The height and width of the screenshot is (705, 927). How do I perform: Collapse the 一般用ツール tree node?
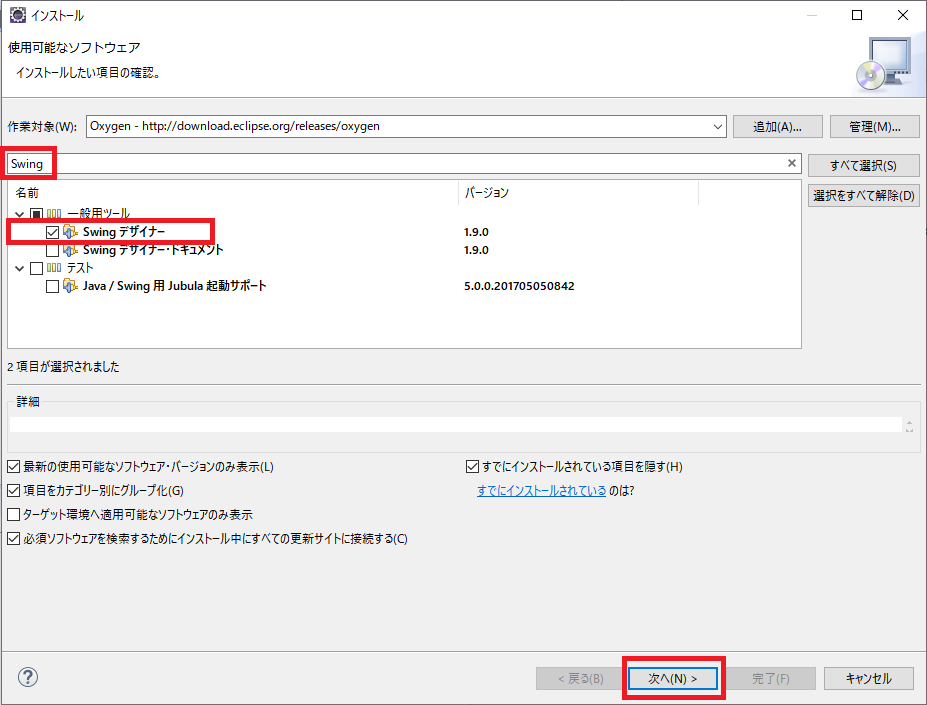coord(20,214)
